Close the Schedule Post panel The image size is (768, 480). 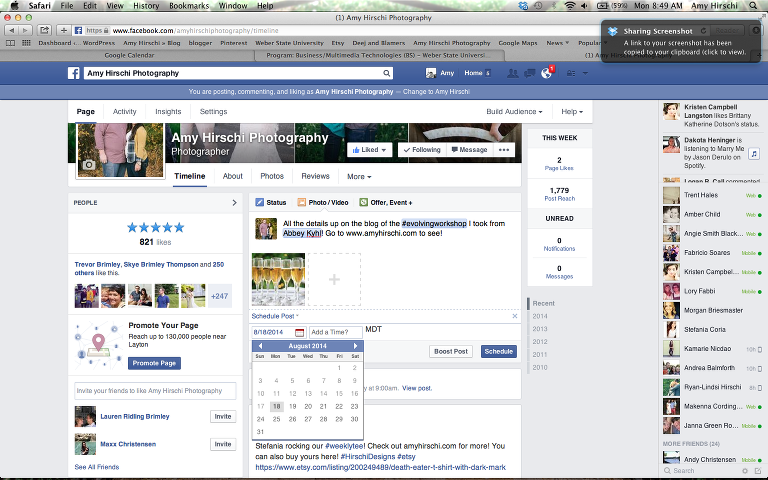(x=515, y=316)
